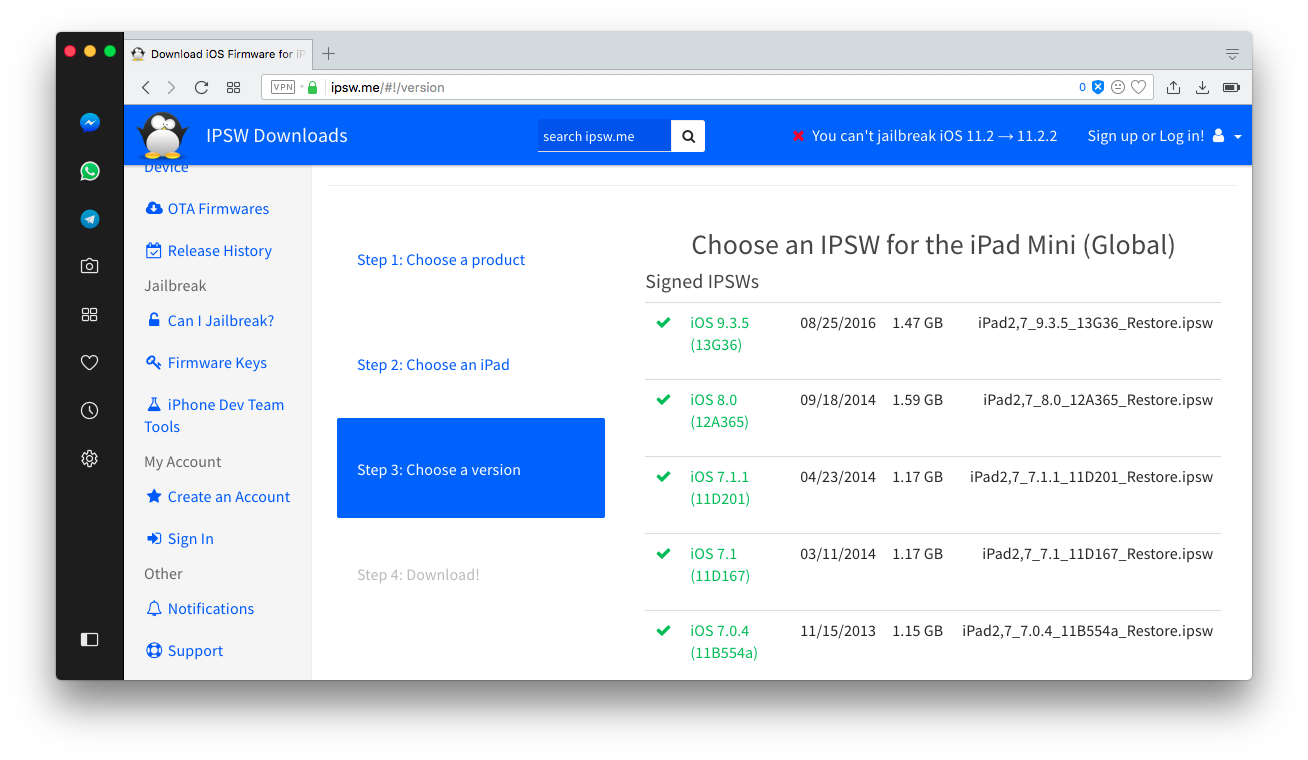Click the 1.59 GB size of iOS 8.0

(917, 400)
